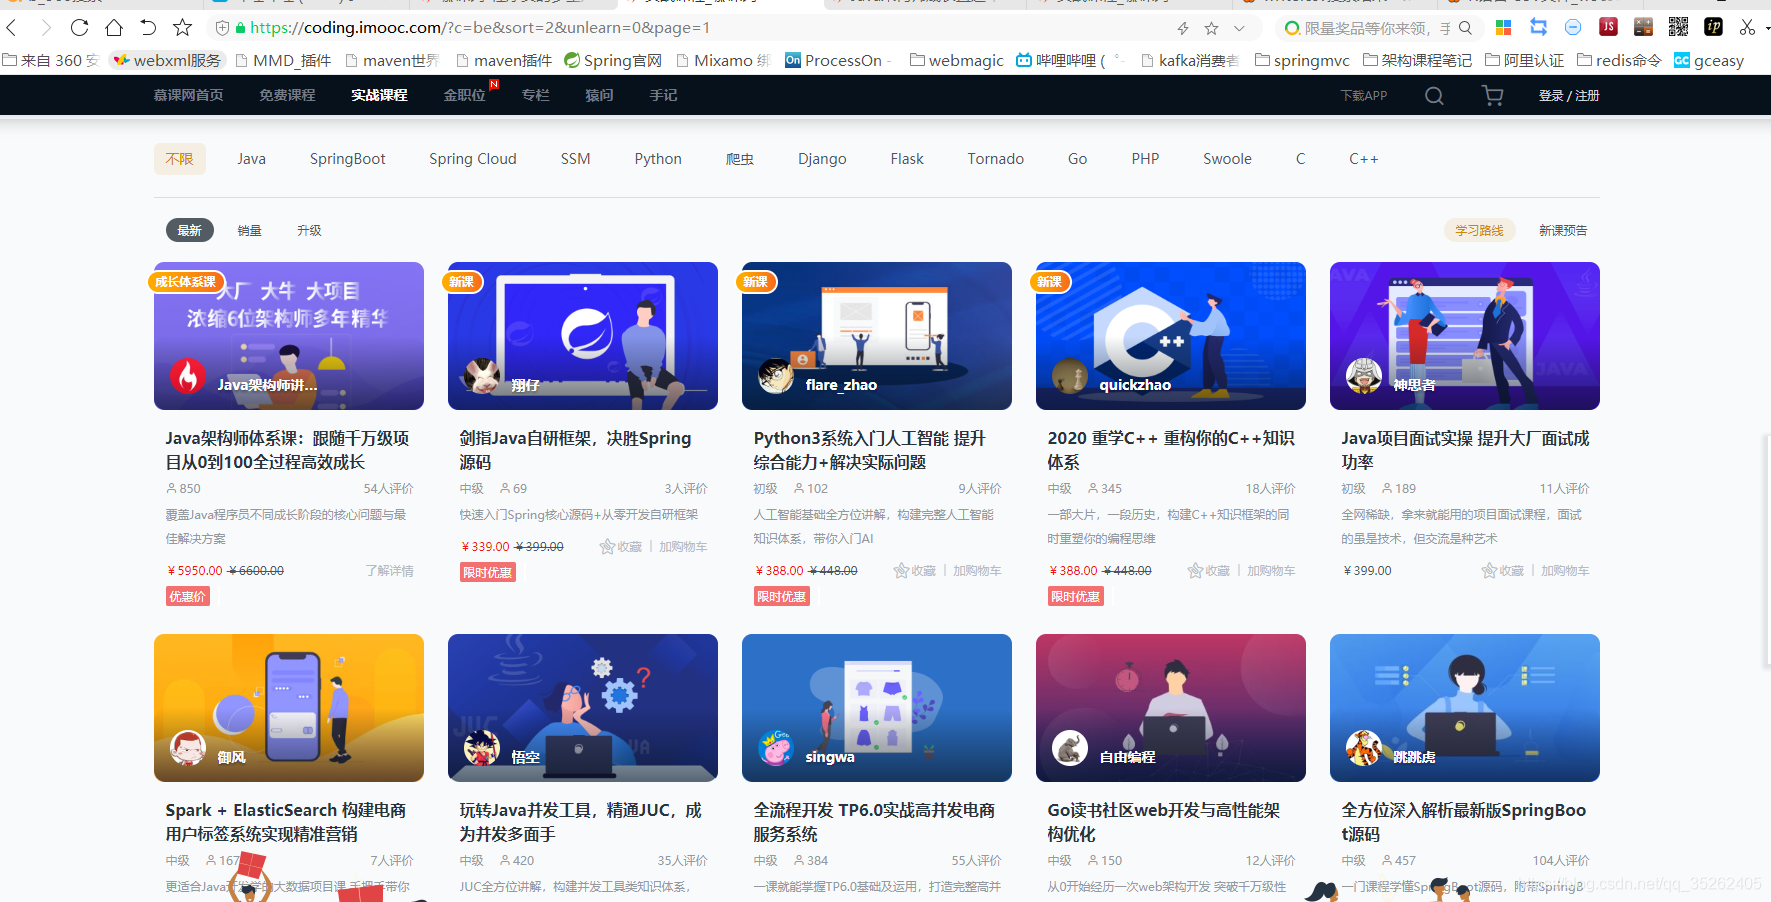Open the QR code extension icon

pos(1678,27)
